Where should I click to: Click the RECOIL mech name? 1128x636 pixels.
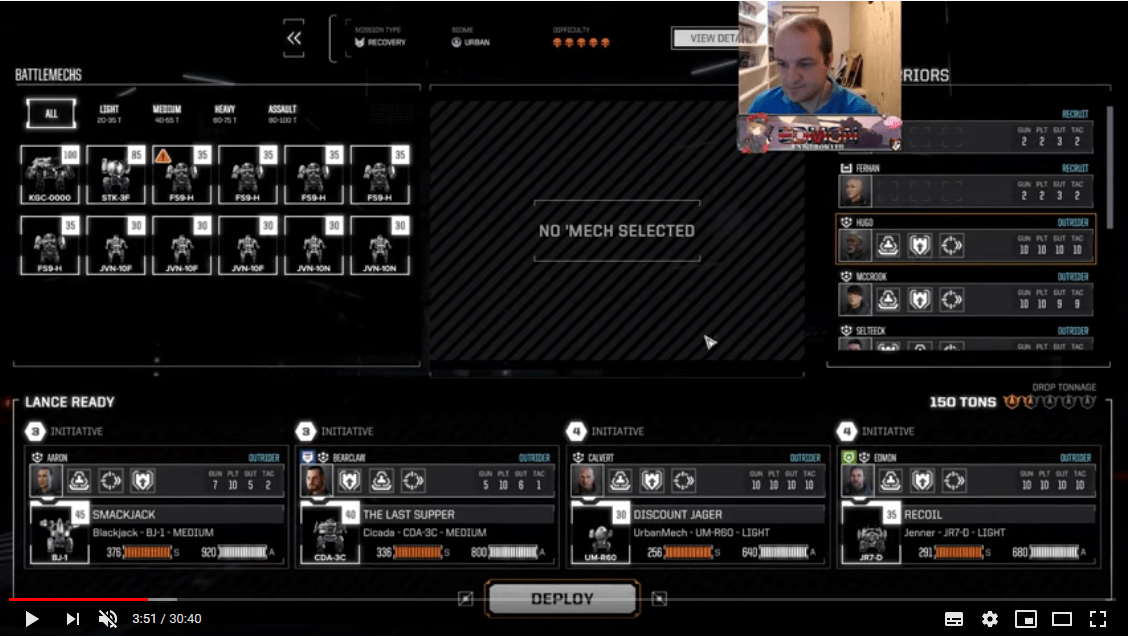tap(923, 515)
